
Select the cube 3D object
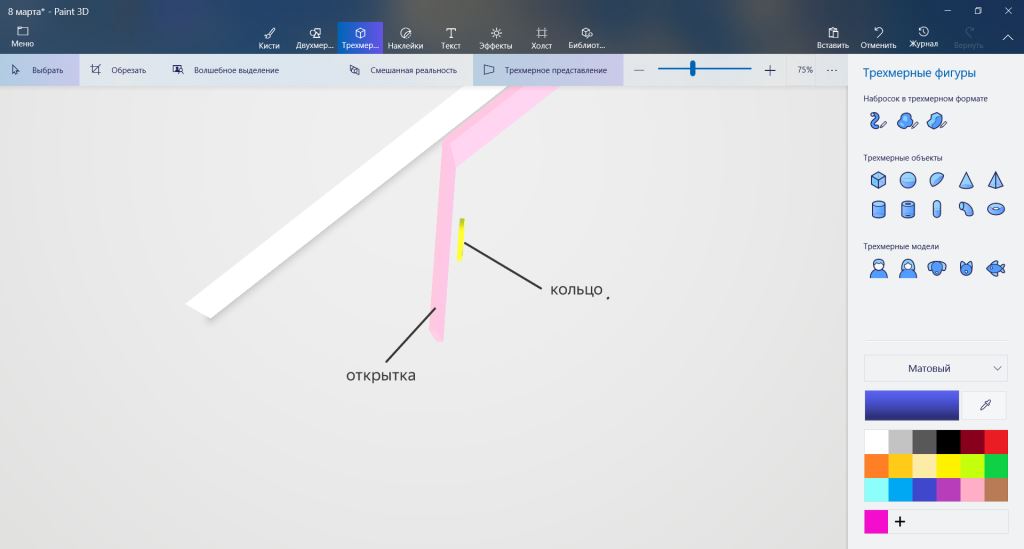tap(878, 180)
